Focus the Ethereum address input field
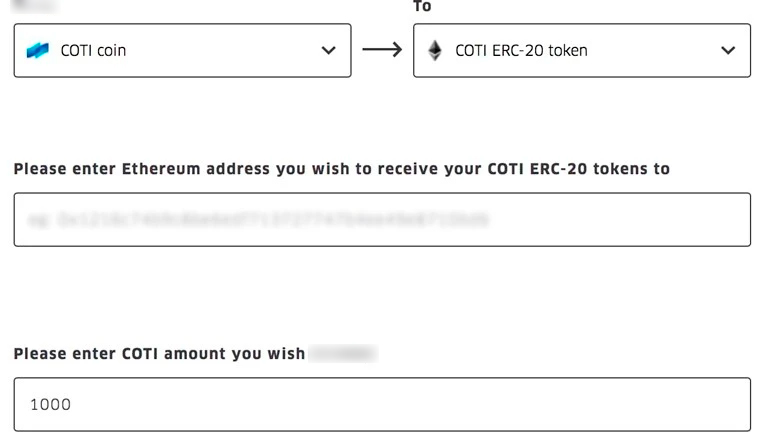The width and height of the screenshot is (775, 441). pos(381,219)
